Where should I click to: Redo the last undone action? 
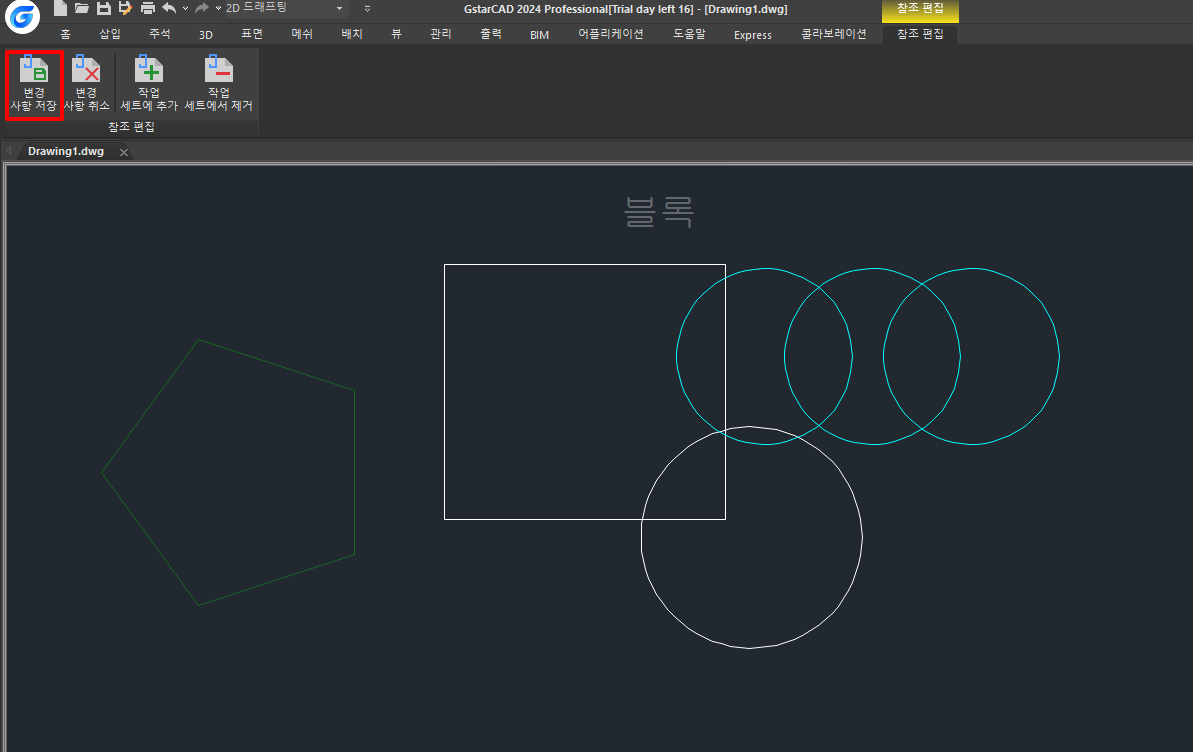point(202,8)
